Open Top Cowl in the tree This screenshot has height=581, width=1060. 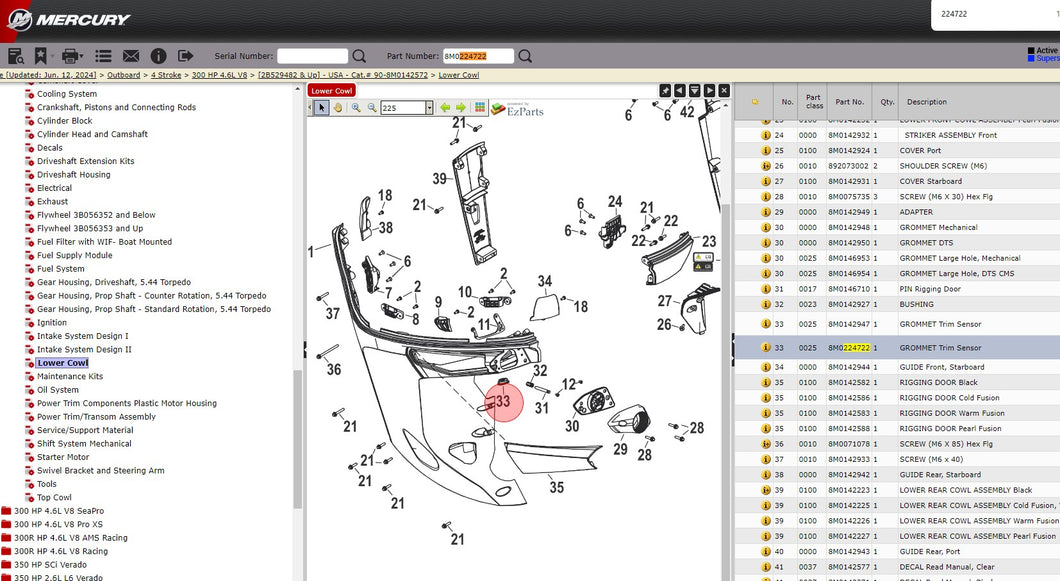tap(54, 497)
